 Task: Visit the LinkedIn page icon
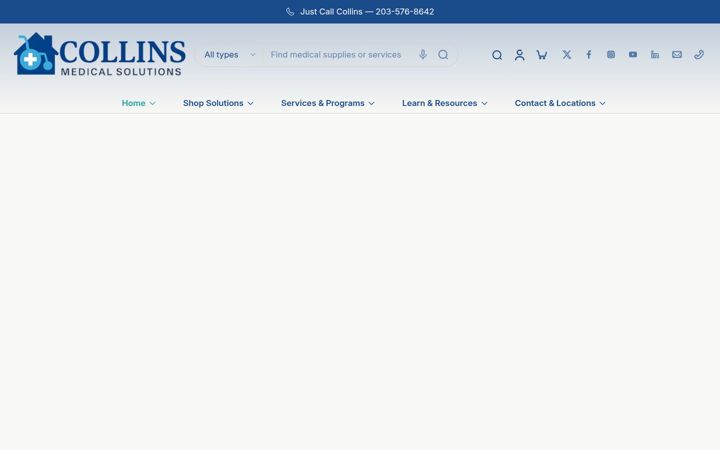pos(655,55)
